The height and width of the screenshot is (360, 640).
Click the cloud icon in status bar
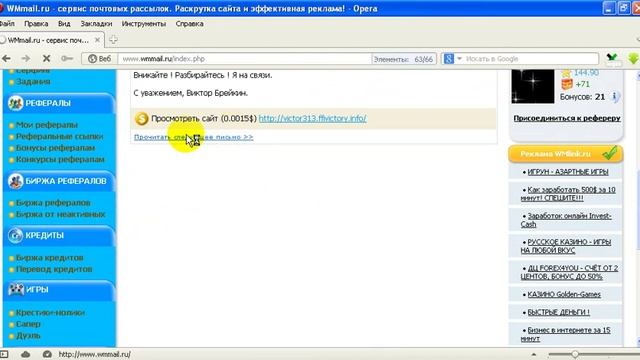pos(25,354)
